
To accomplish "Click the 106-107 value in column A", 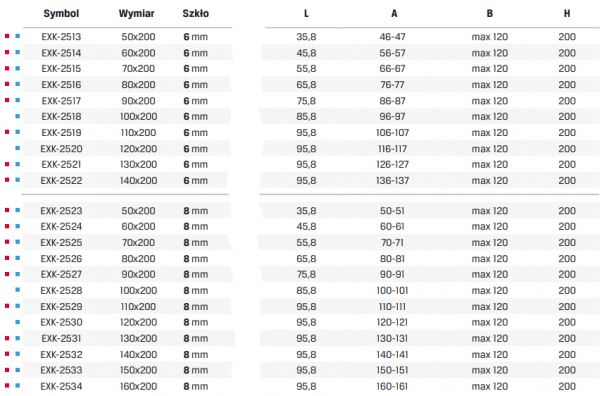I will click(393, 133).
